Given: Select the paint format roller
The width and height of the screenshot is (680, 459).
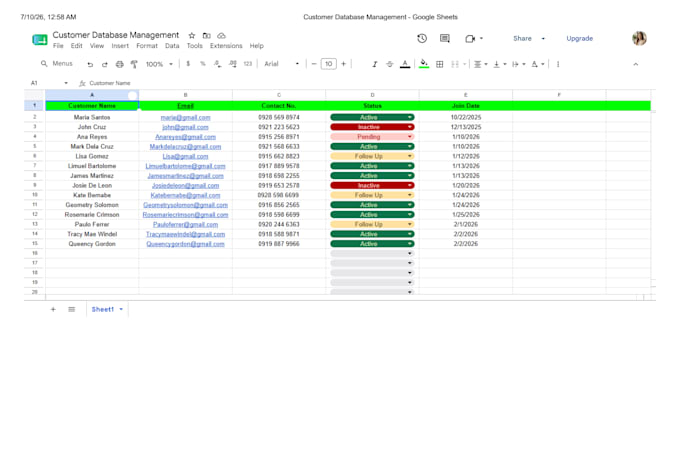Looking at the screenshot, I should coord(134,64).
